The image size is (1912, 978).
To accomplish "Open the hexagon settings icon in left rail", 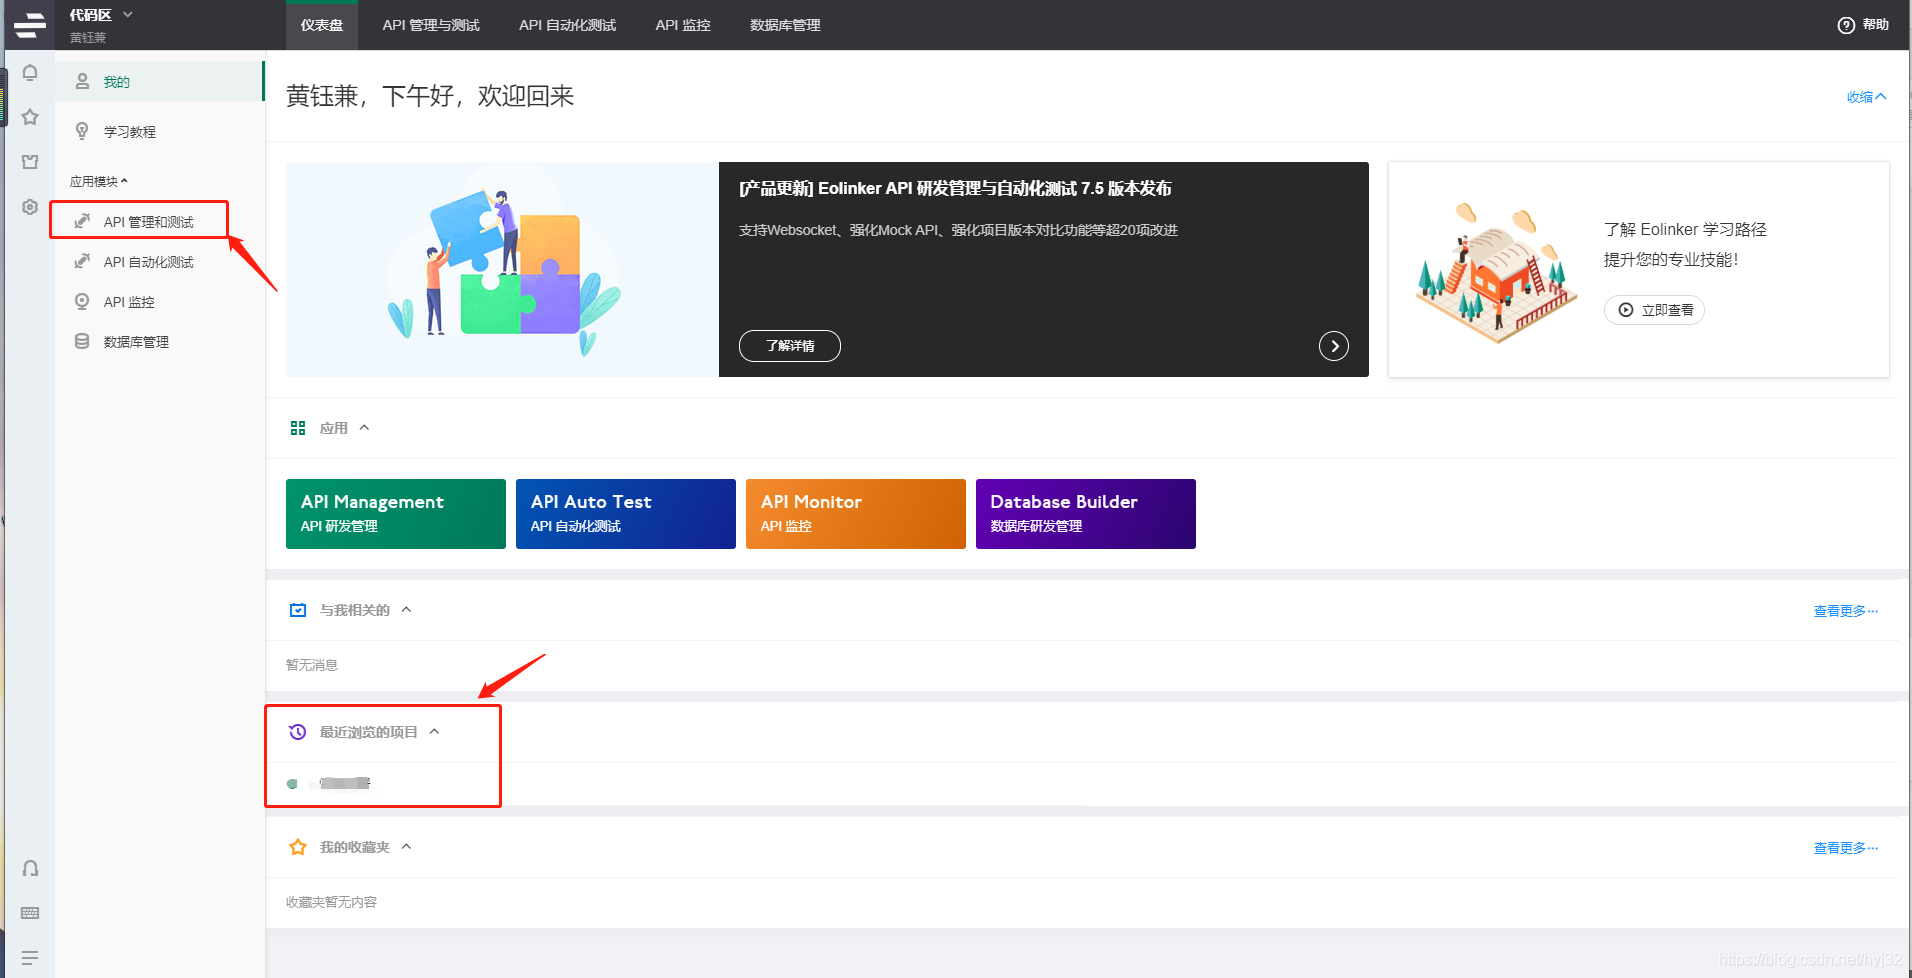I will click(x=30, y=207).
